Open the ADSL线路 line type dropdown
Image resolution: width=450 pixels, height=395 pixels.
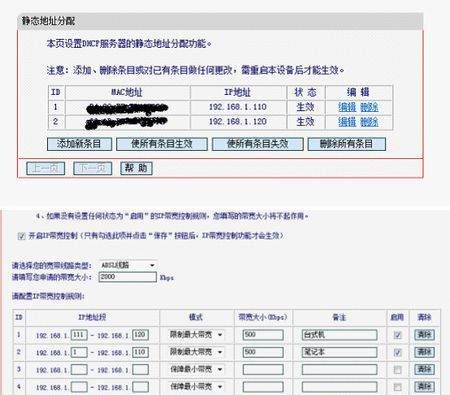[x=128, y=265]
